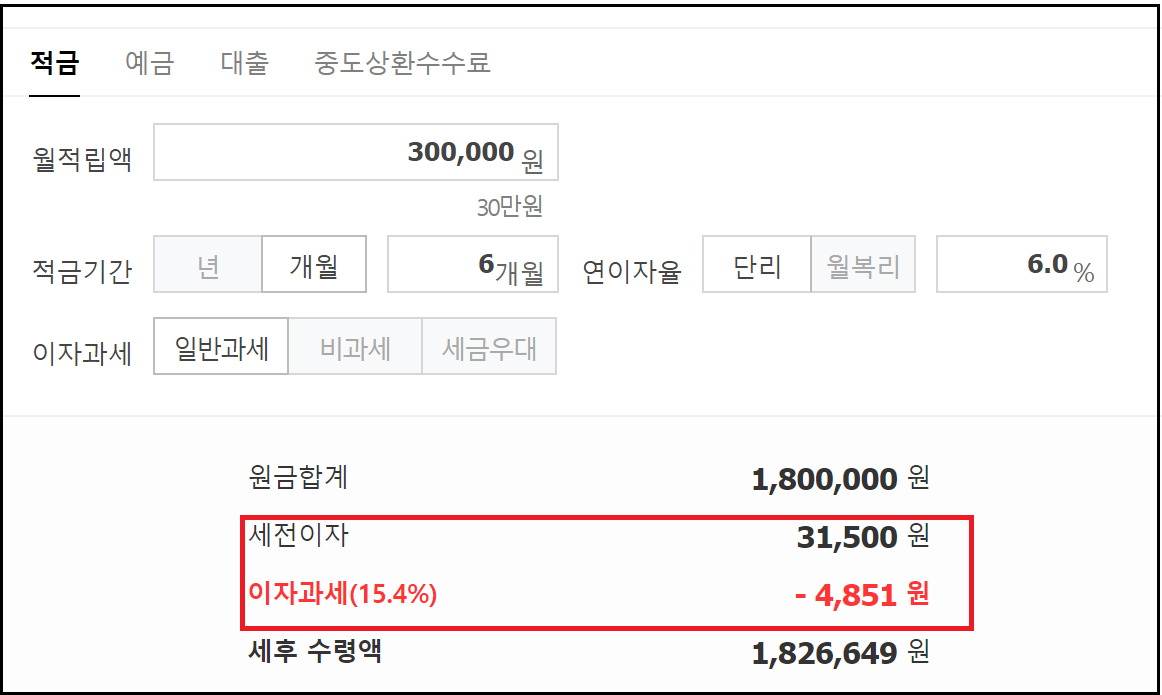Switch to the 예금 tab
The image size is (1162, 695).
148,62
